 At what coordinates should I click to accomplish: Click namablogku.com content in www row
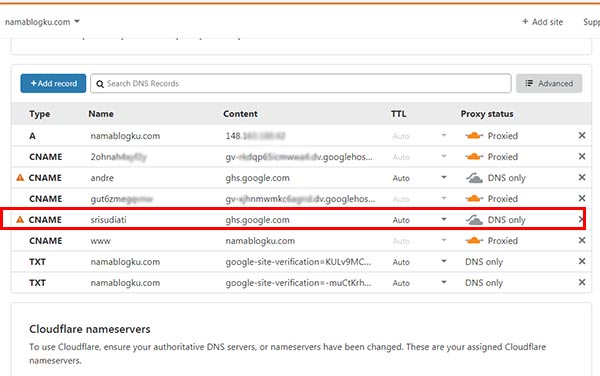click(260, 241)
